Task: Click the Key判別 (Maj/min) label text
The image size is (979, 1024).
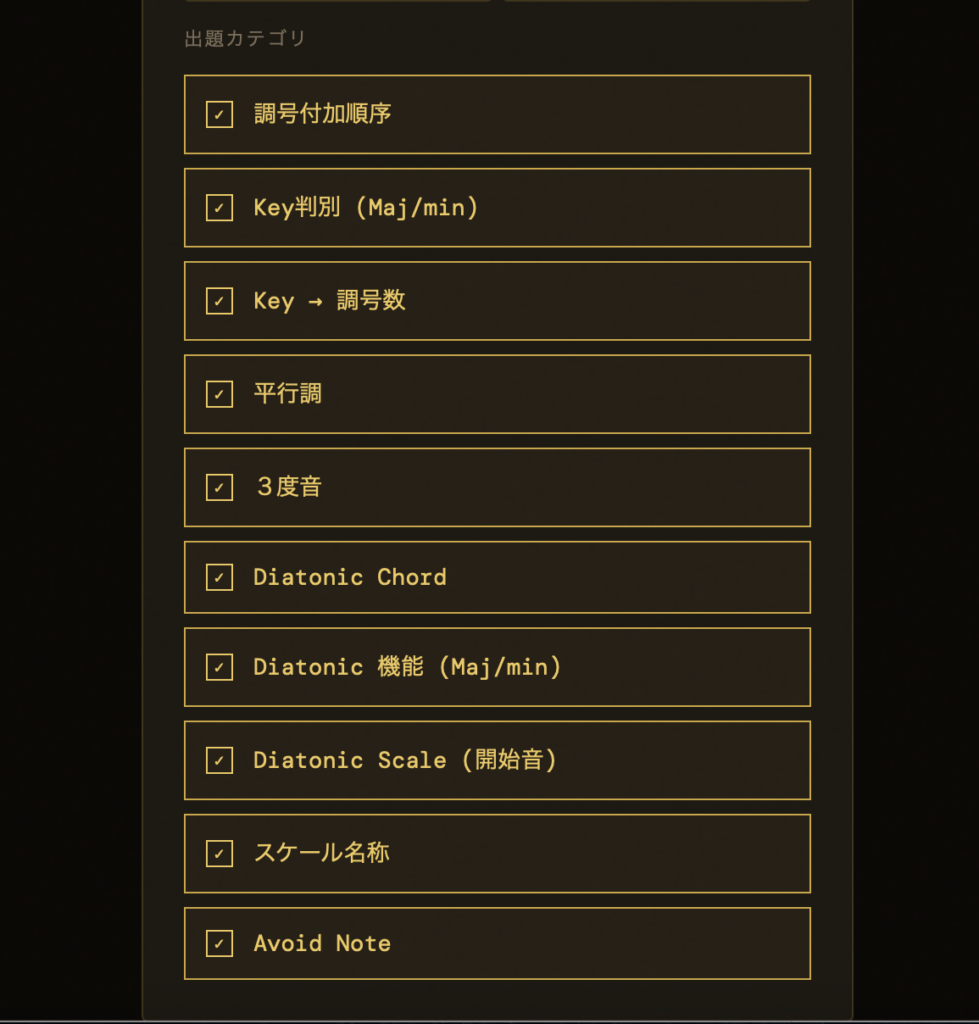Action: tap(366, 208)
